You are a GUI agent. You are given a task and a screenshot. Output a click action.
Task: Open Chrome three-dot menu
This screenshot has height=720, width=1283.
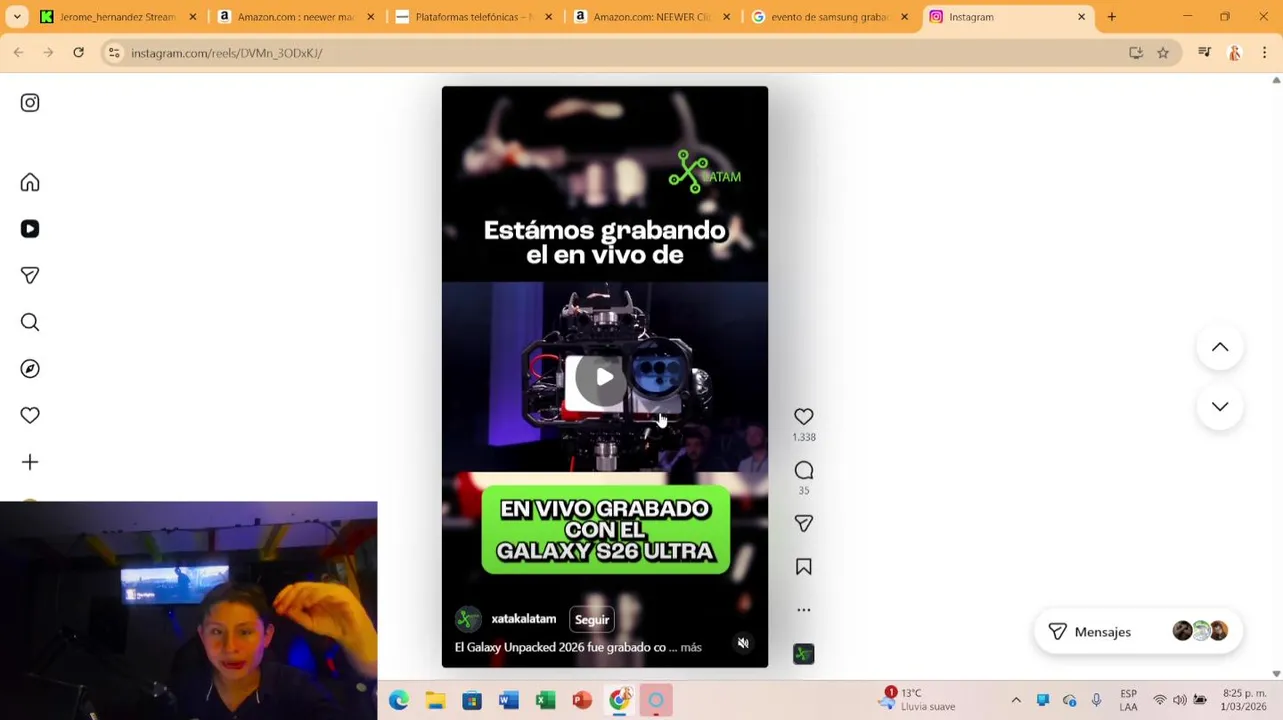pyautogui.click(x=1264, y=53)
